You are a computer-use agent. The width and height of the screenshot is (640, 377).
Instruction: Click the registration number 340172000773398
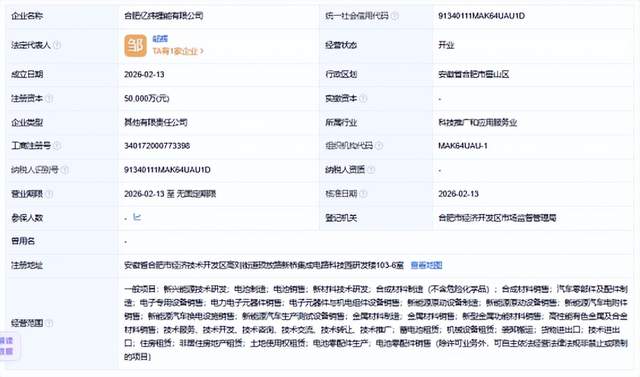point(157,146)
